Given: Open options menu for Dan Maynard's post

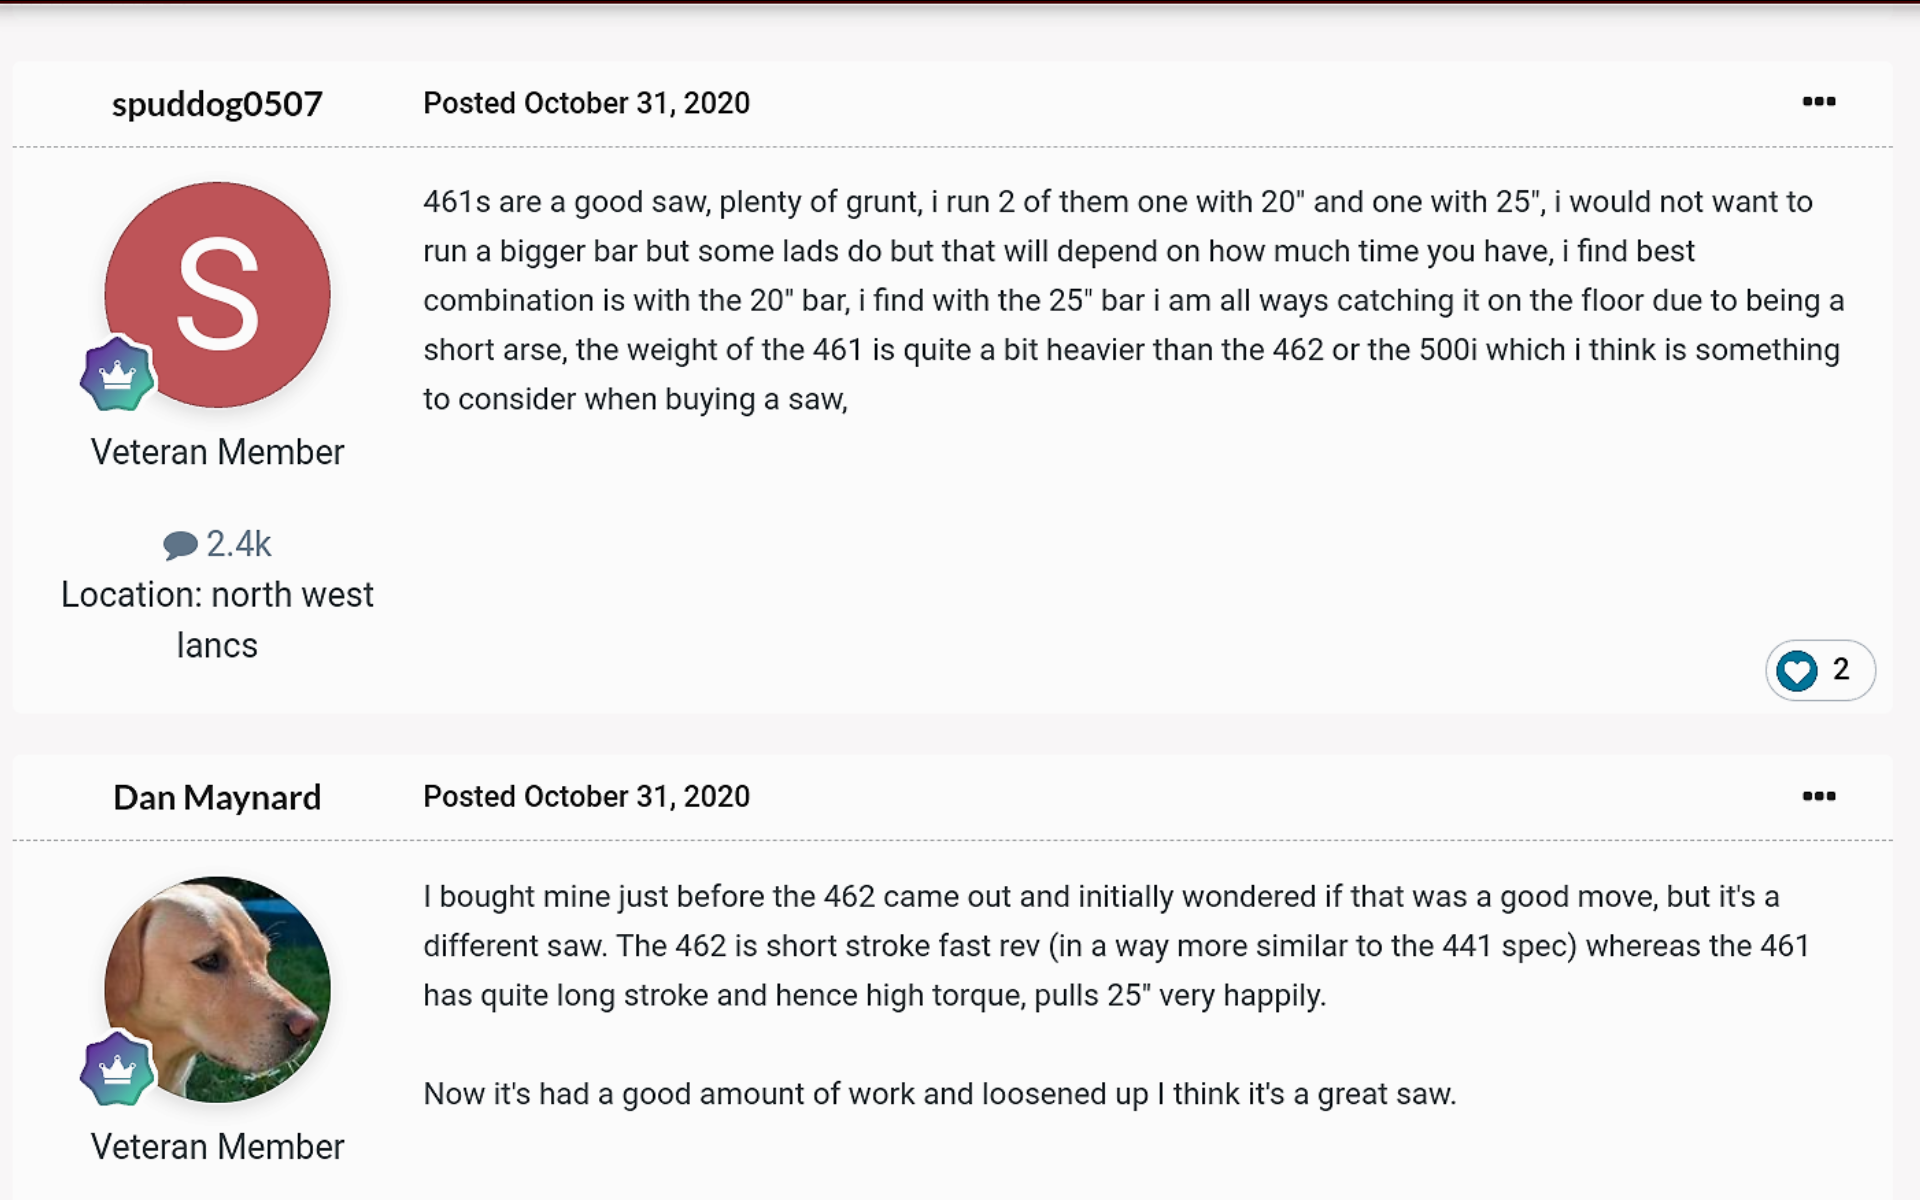Looking at the screenshot, I should [x=1818, y=796].
